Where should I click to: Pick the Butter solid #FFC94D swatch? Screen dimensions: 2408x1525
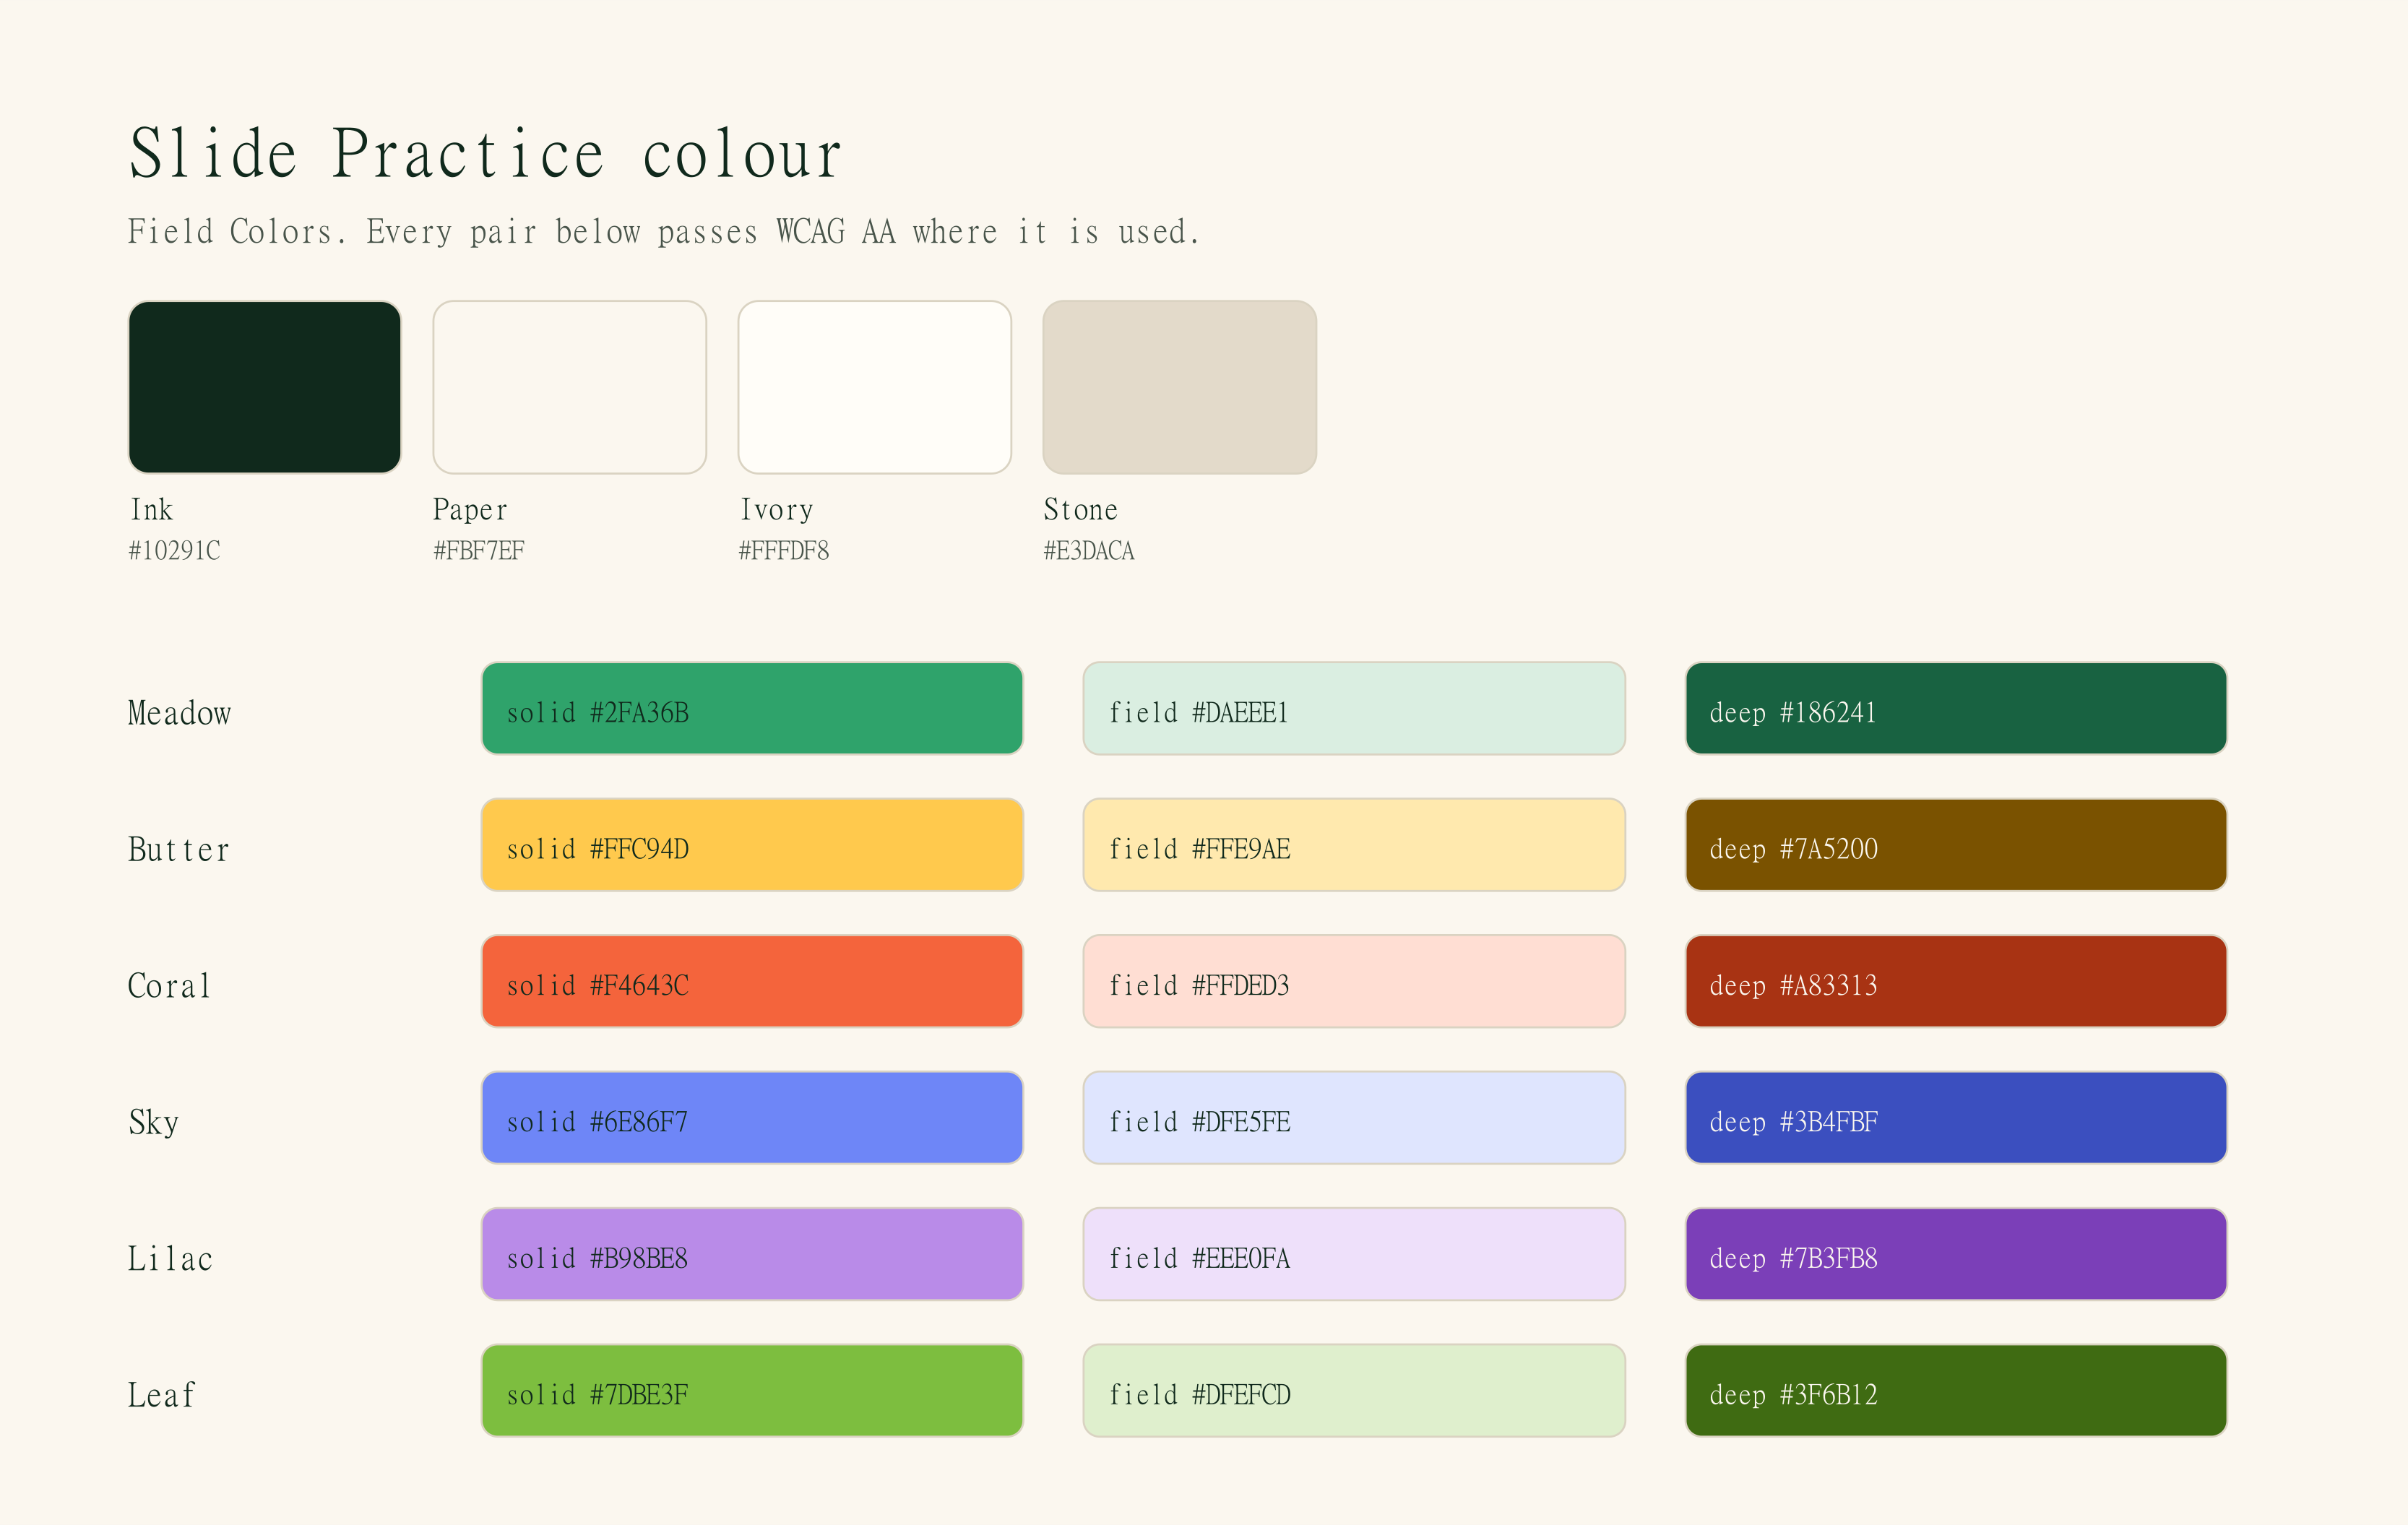[x=752, y=845]
